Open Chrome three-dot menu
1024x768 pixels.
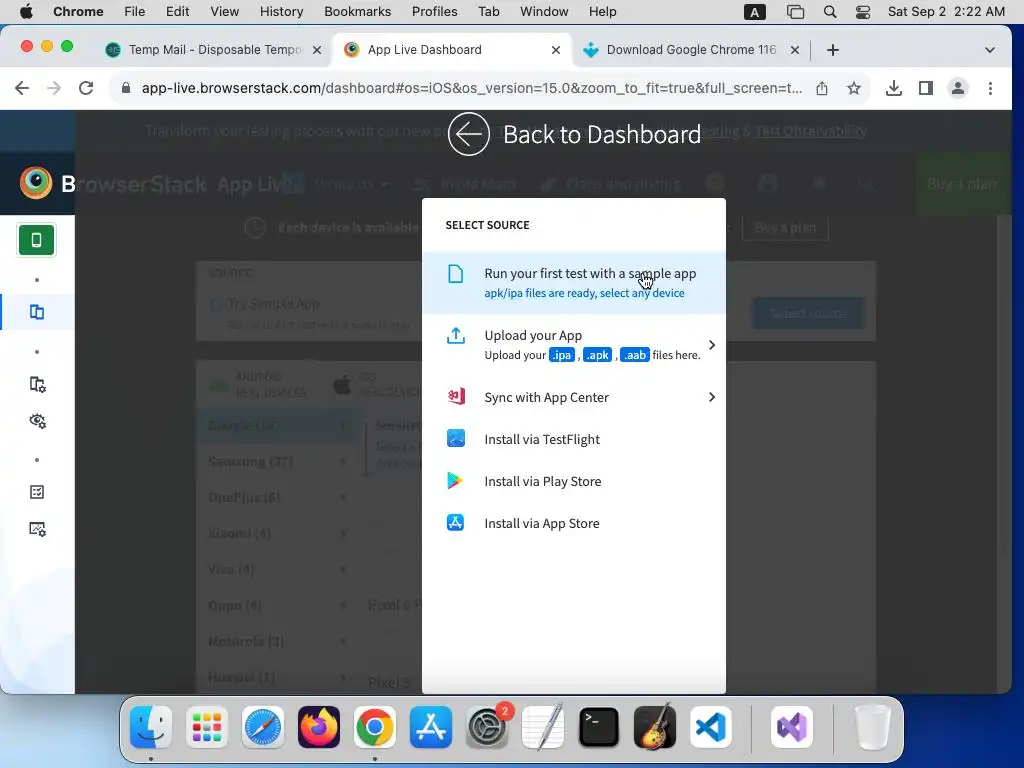pos(990,88)
